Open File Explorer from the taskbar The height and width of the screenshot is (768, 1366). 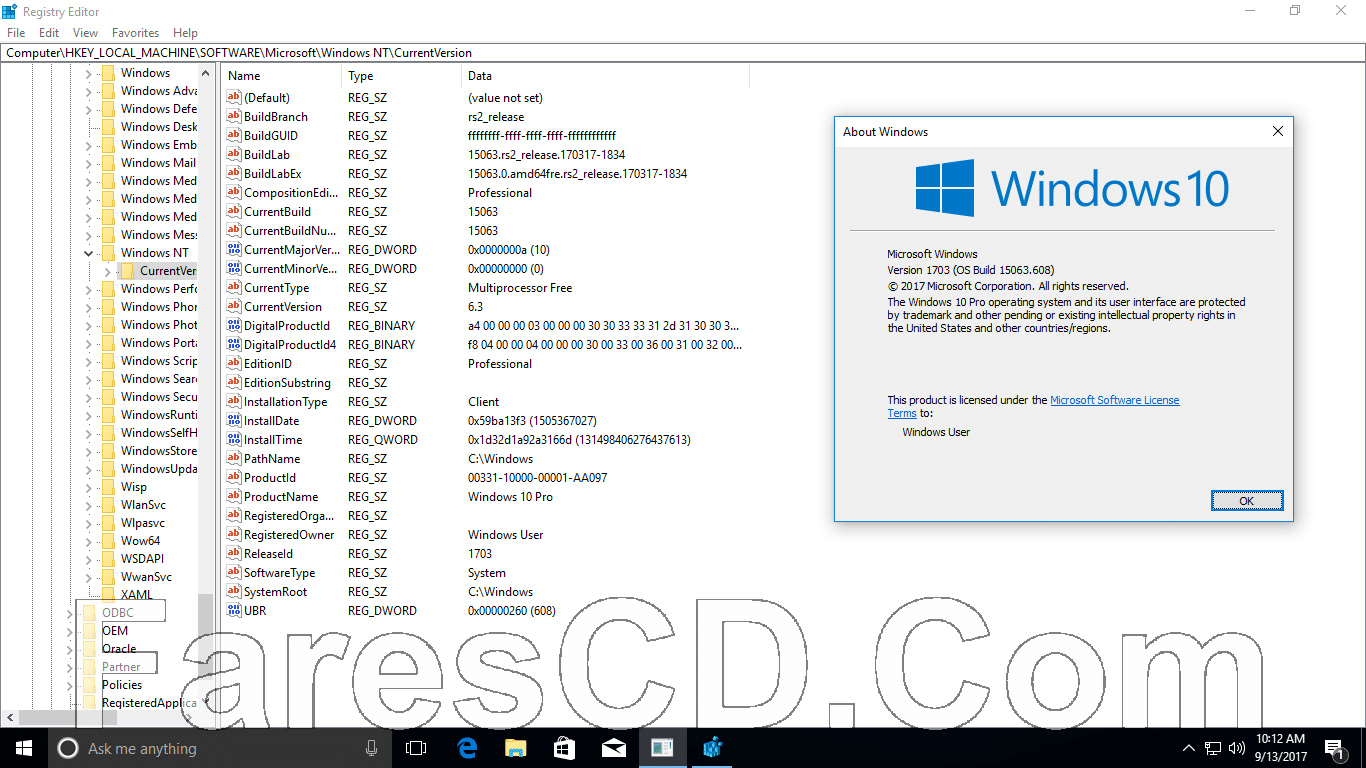pos(515,748)
